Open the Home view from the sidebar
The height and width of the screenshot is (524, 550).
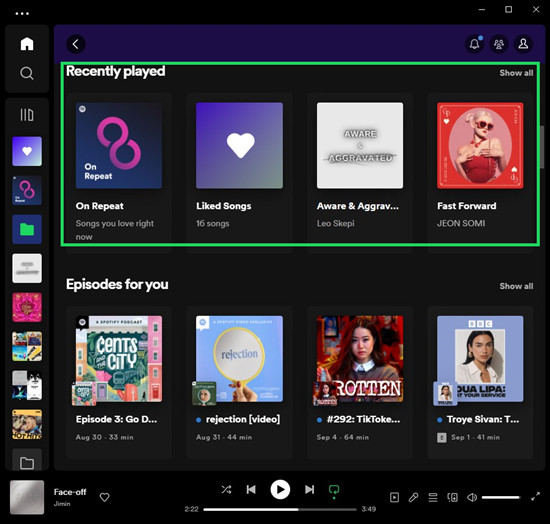[27, 44]
